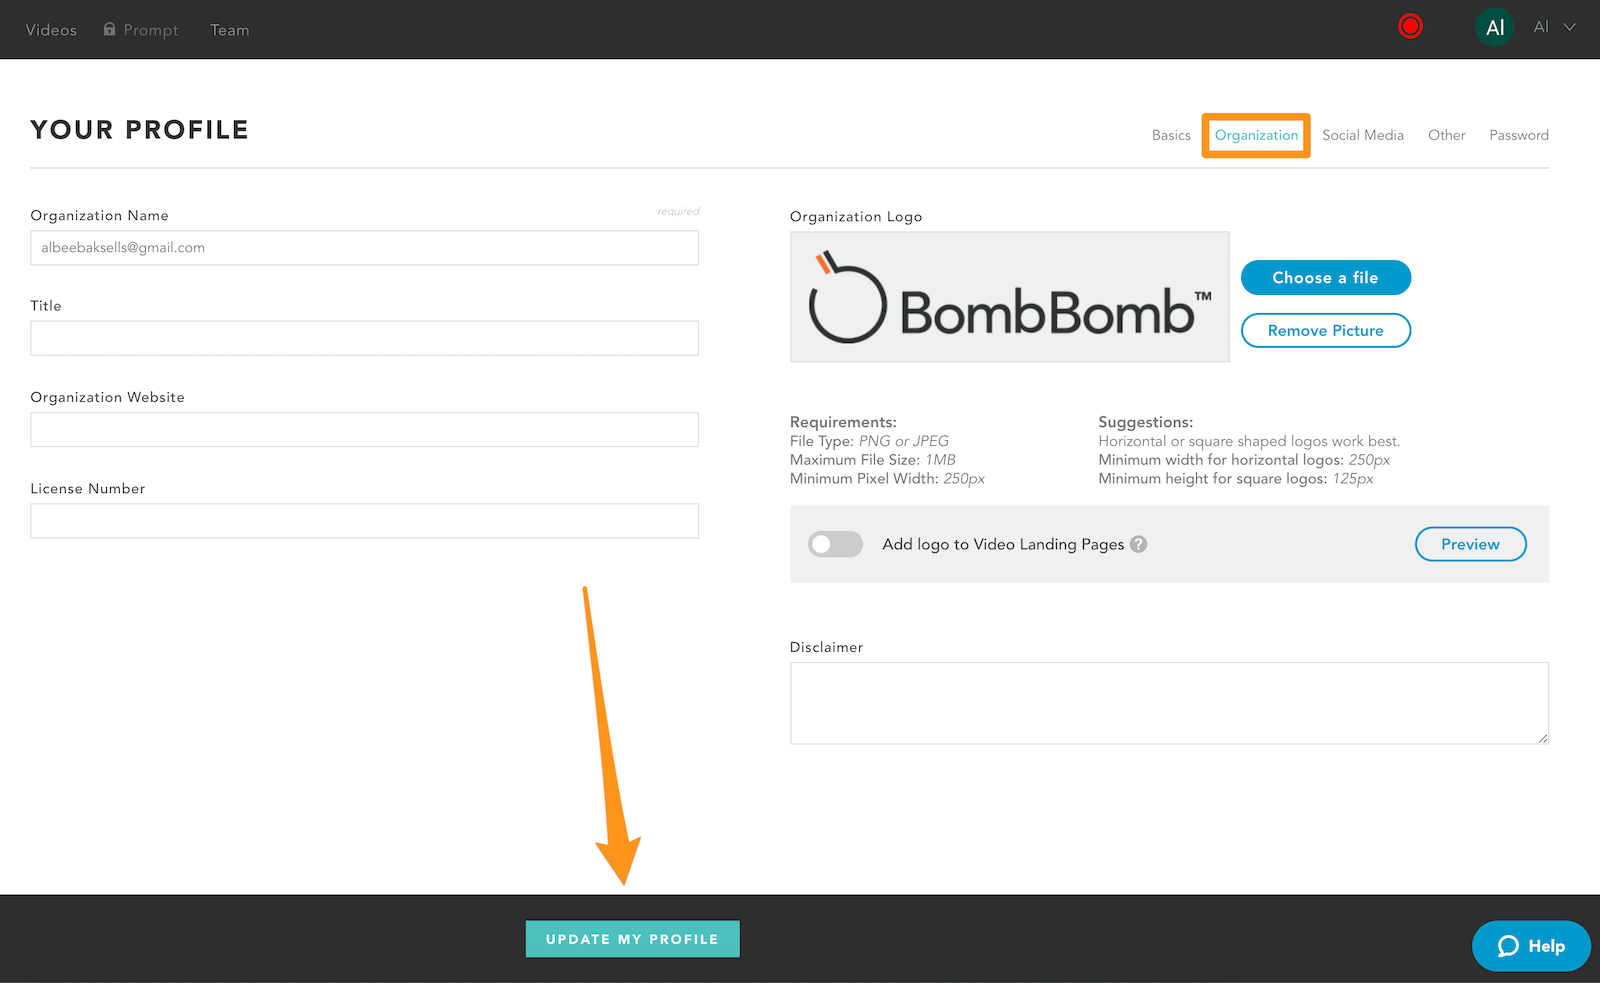Open the Password tab

pos(1518,135)
